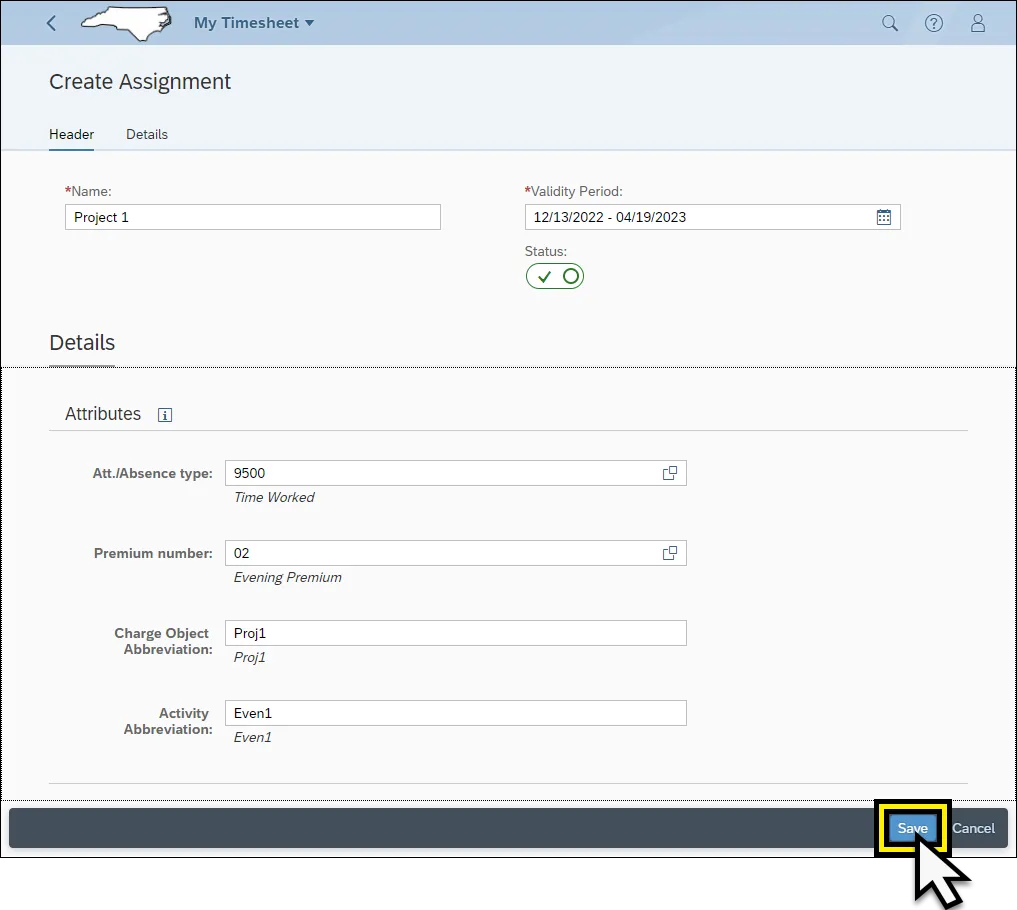The width and height of the screenshot is (1017, 910).
Task: Click the back arrow icon
Action: [x=52, y=23]
